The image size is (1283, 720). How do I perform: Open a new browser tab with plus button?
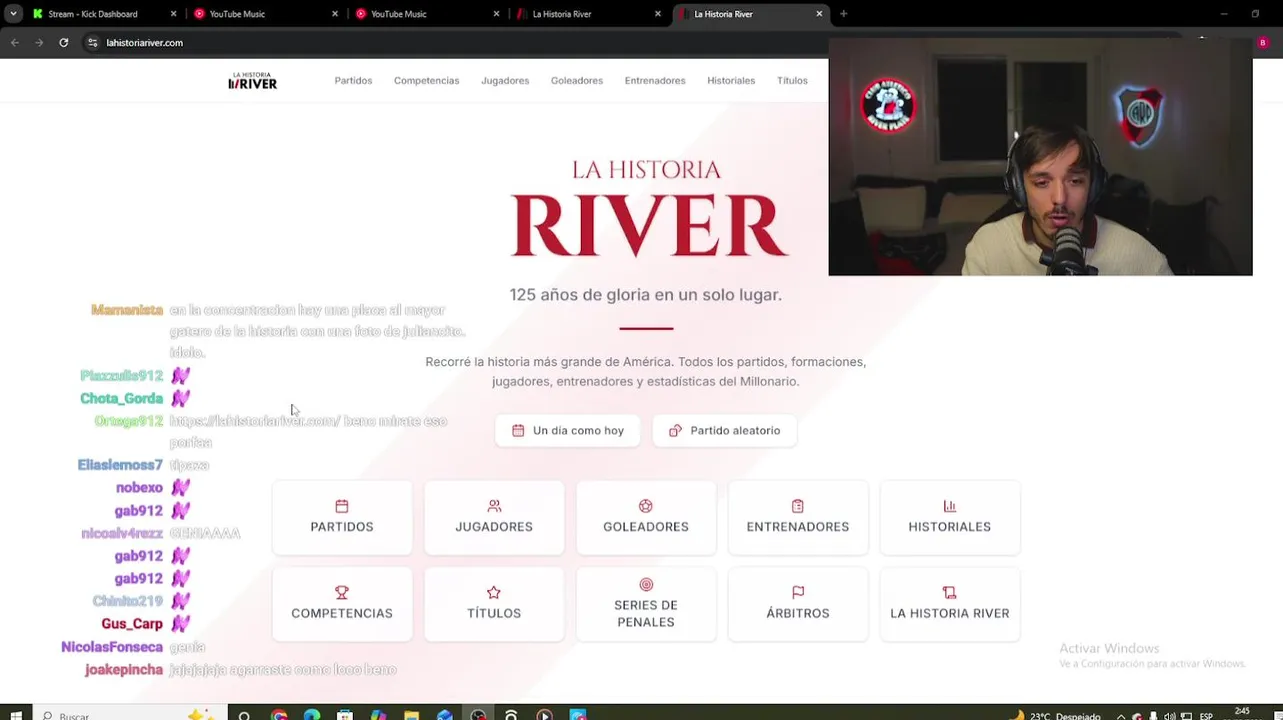coord(843,14)
